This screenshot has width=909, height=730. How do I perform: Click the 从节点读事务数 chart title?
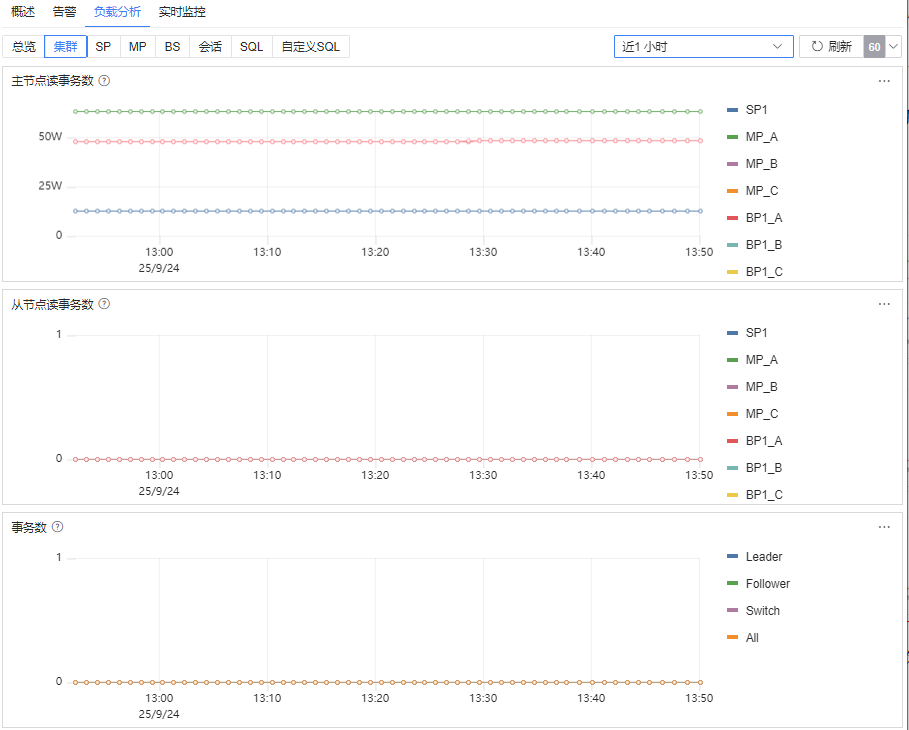[x=52, y=304]
